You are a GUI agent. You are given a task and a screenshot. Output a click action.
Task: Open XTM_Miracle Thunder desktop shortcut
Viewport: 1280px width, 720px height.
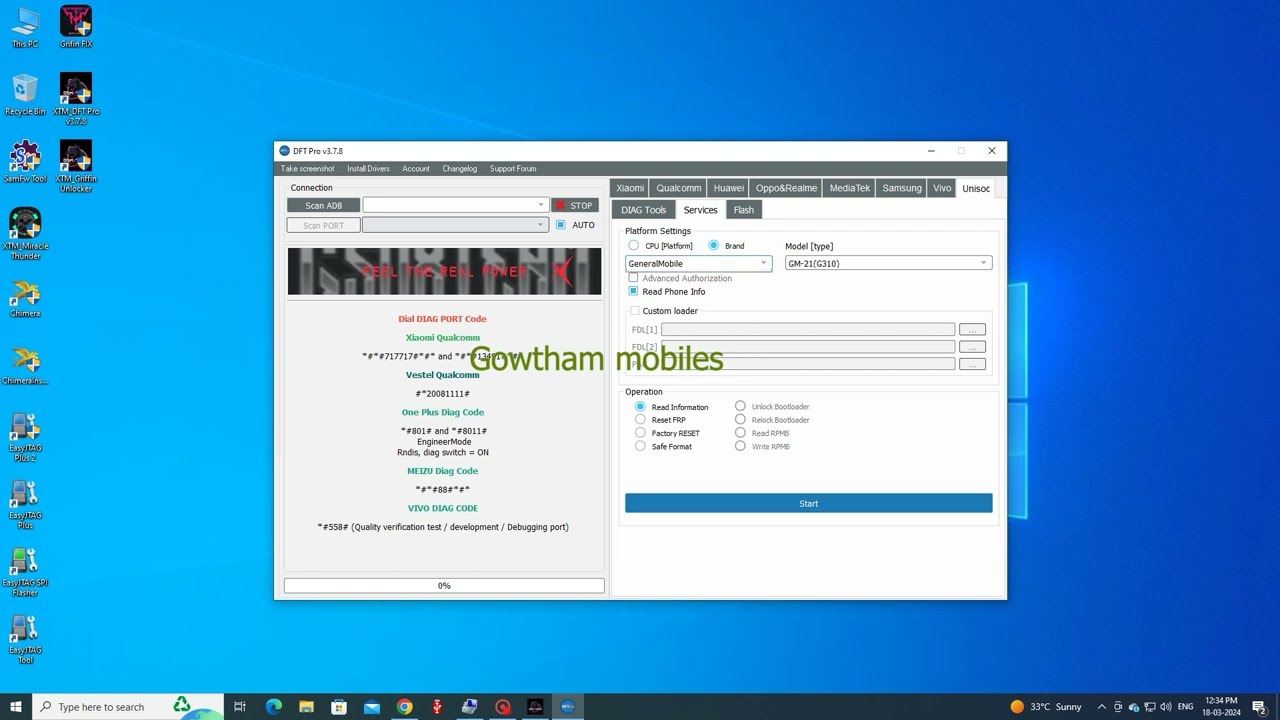25,233
